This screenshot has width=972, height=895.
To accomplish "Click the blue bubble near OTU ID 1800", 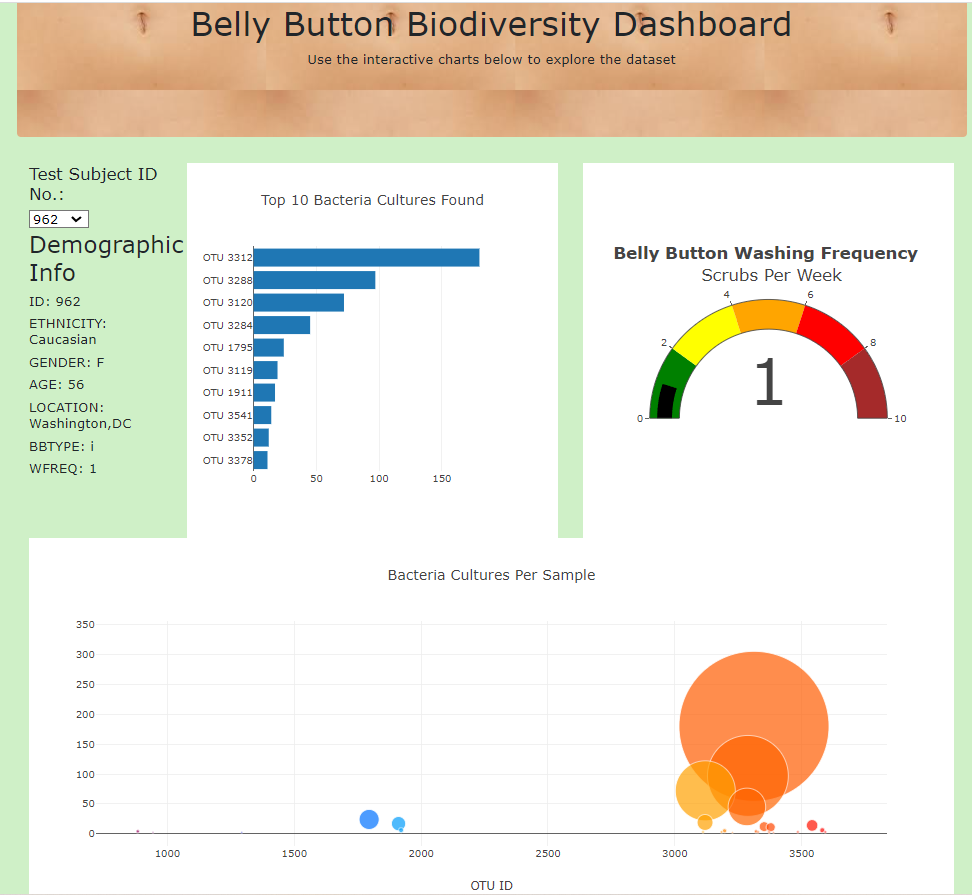I will coord(369,819).
